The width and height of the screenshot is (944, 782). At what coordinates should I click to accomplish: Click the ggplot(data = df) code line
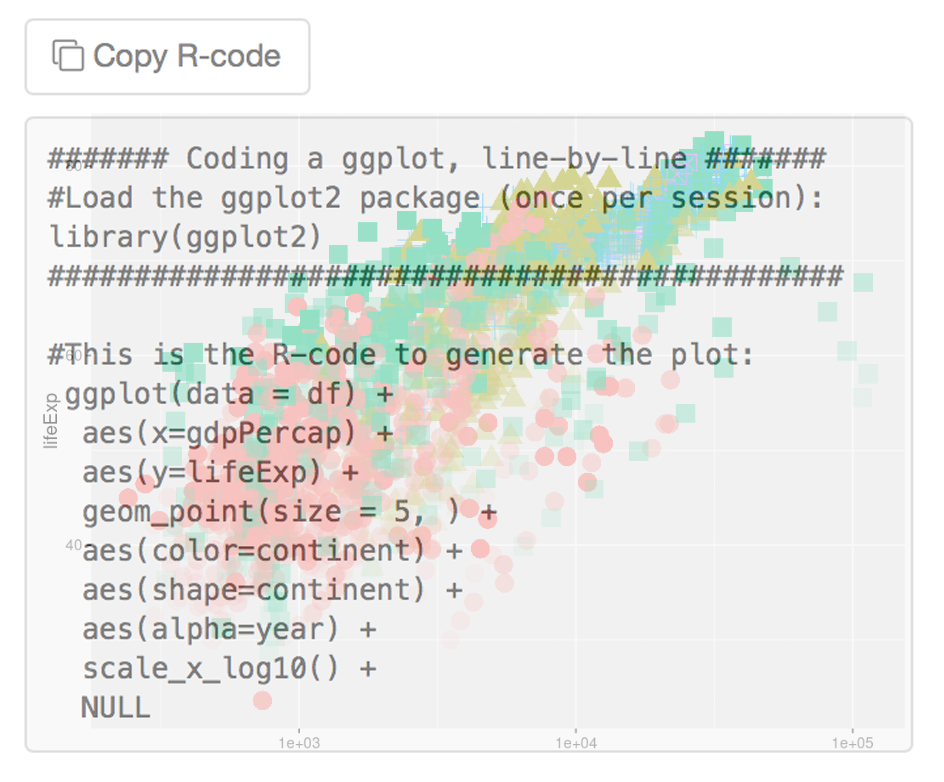tap(229, 394)
